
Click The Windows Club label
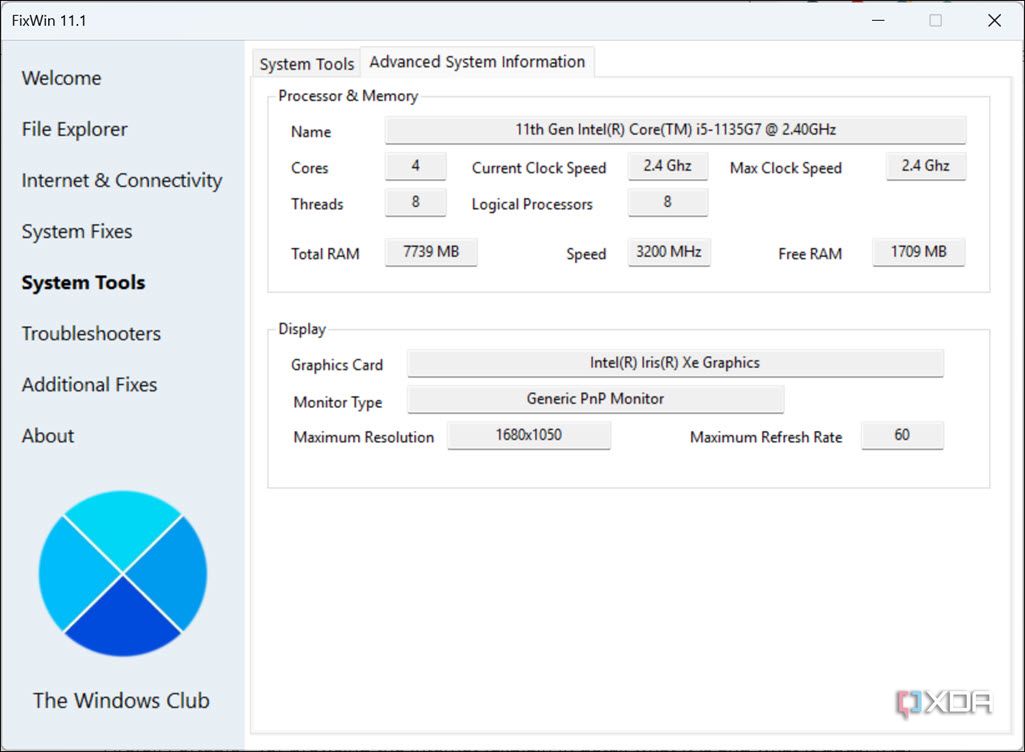(x=122, y=700)
